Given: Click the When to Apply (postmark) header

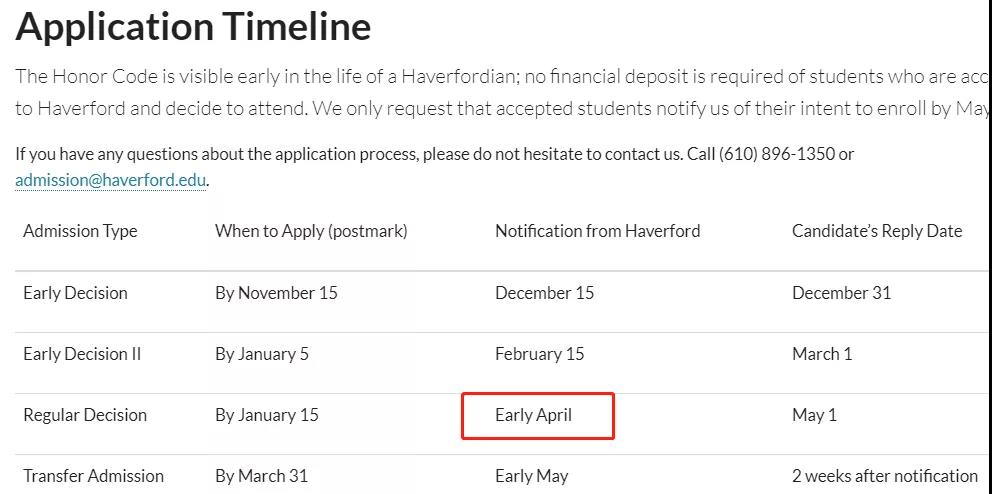Looking at the screenshot, I should coord(311,231).
